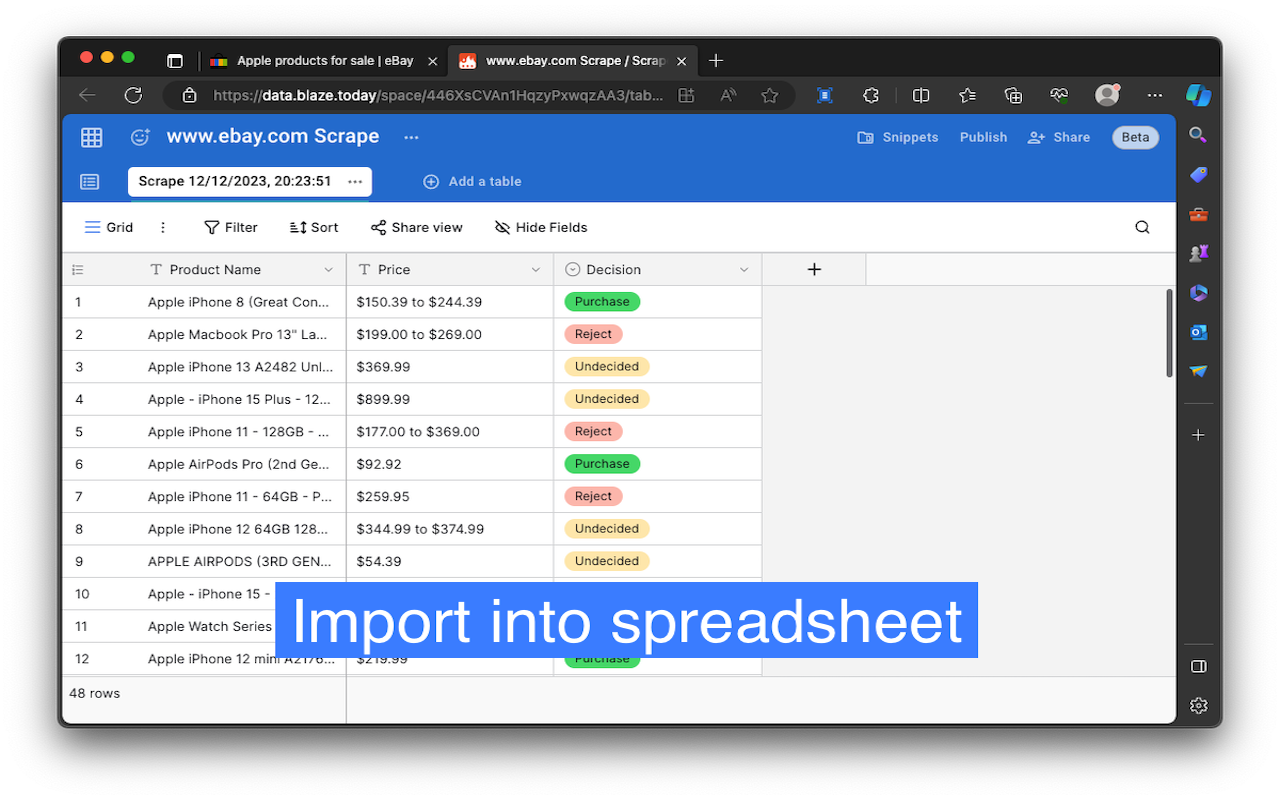Click the Purchase tag in row 1
1280x800 pixels.
pyautogui.click(x=602, y=301)
